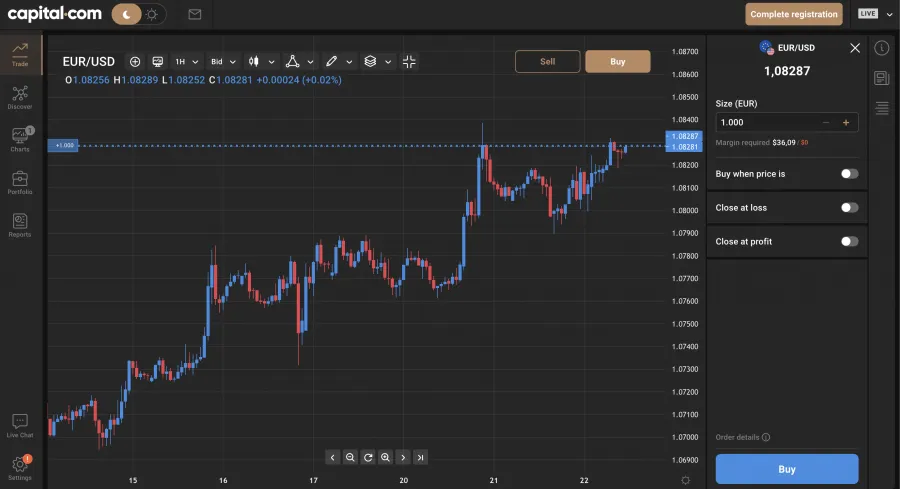Add symbol with plus circle icon
Screen dimensions: 900x489
coord(135,61)
